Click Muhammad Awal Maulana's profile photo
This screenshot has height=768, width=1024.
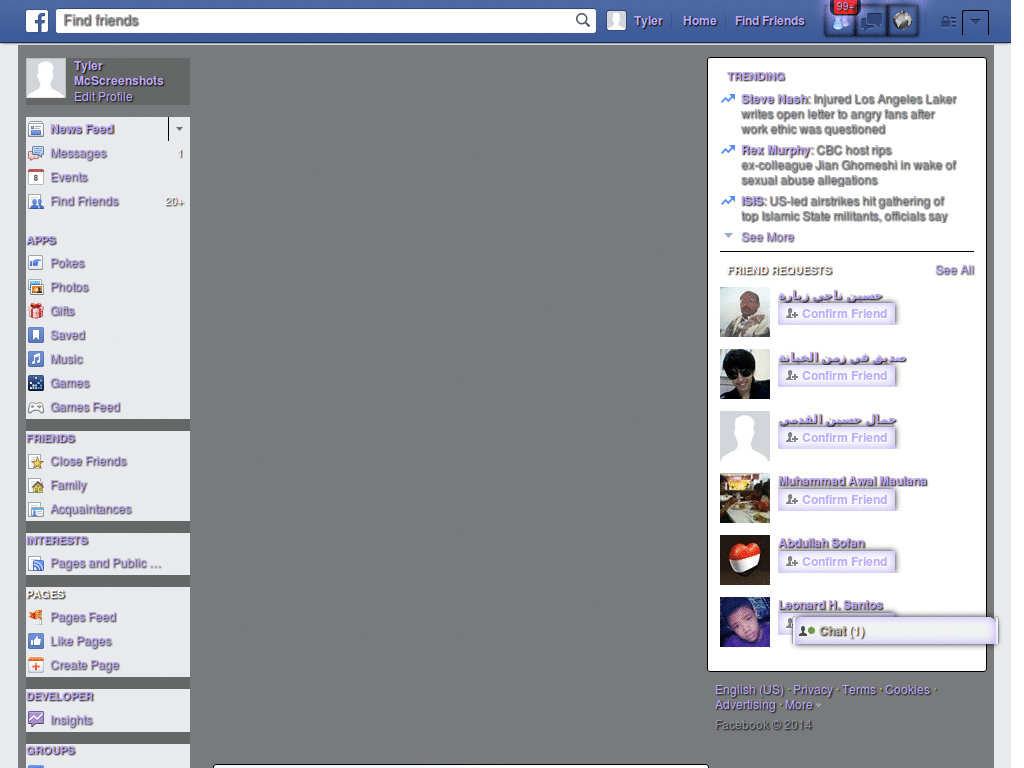pyautogui.click(x=744, y=498)
